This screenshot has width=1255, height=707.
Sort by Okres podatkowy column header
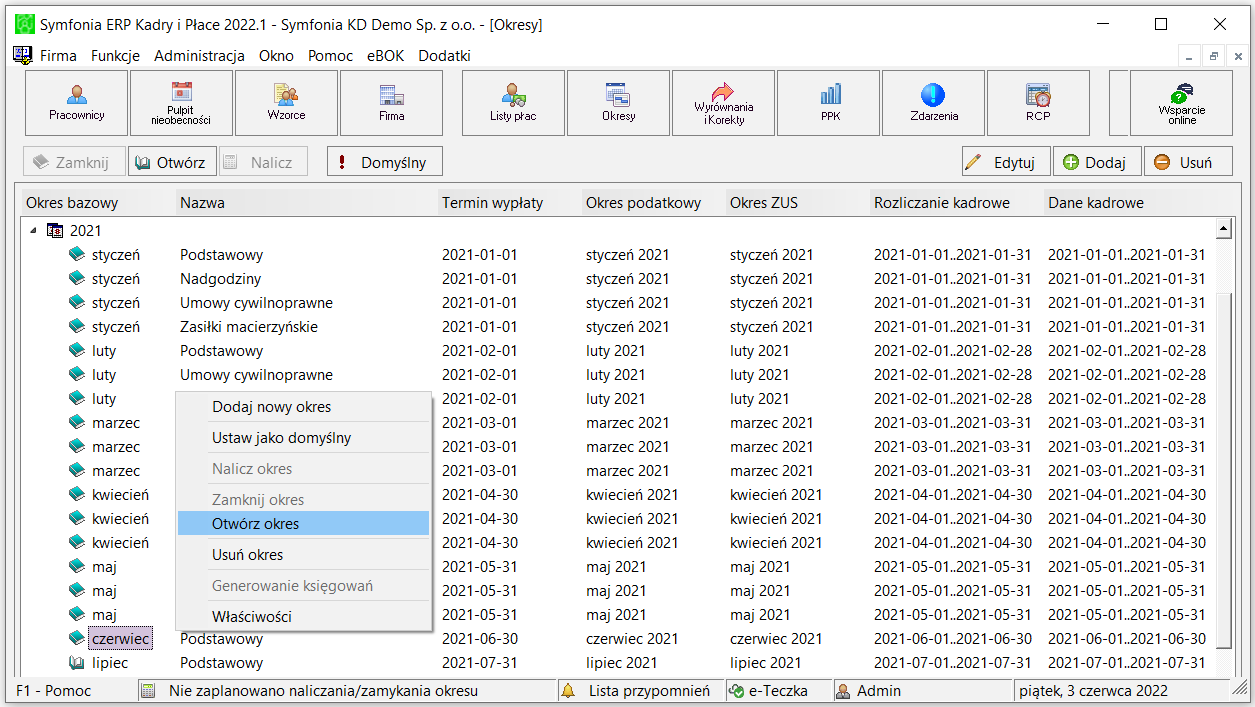[654, 203]
